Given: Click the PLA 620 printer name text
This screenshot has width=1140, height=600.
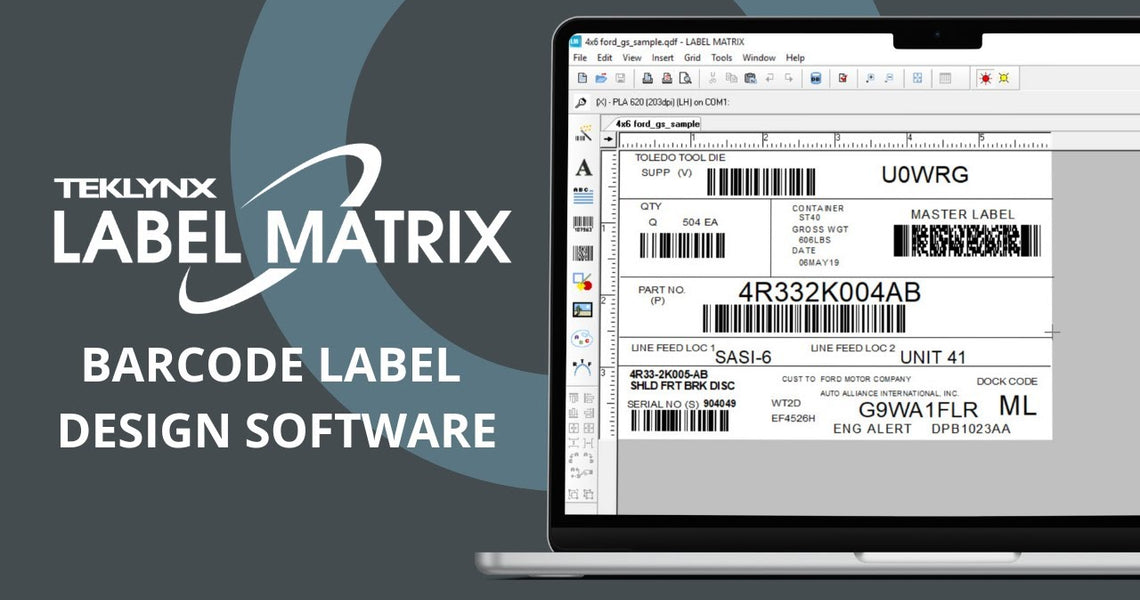Looking at the screenshot, I should tap(662, 103).
